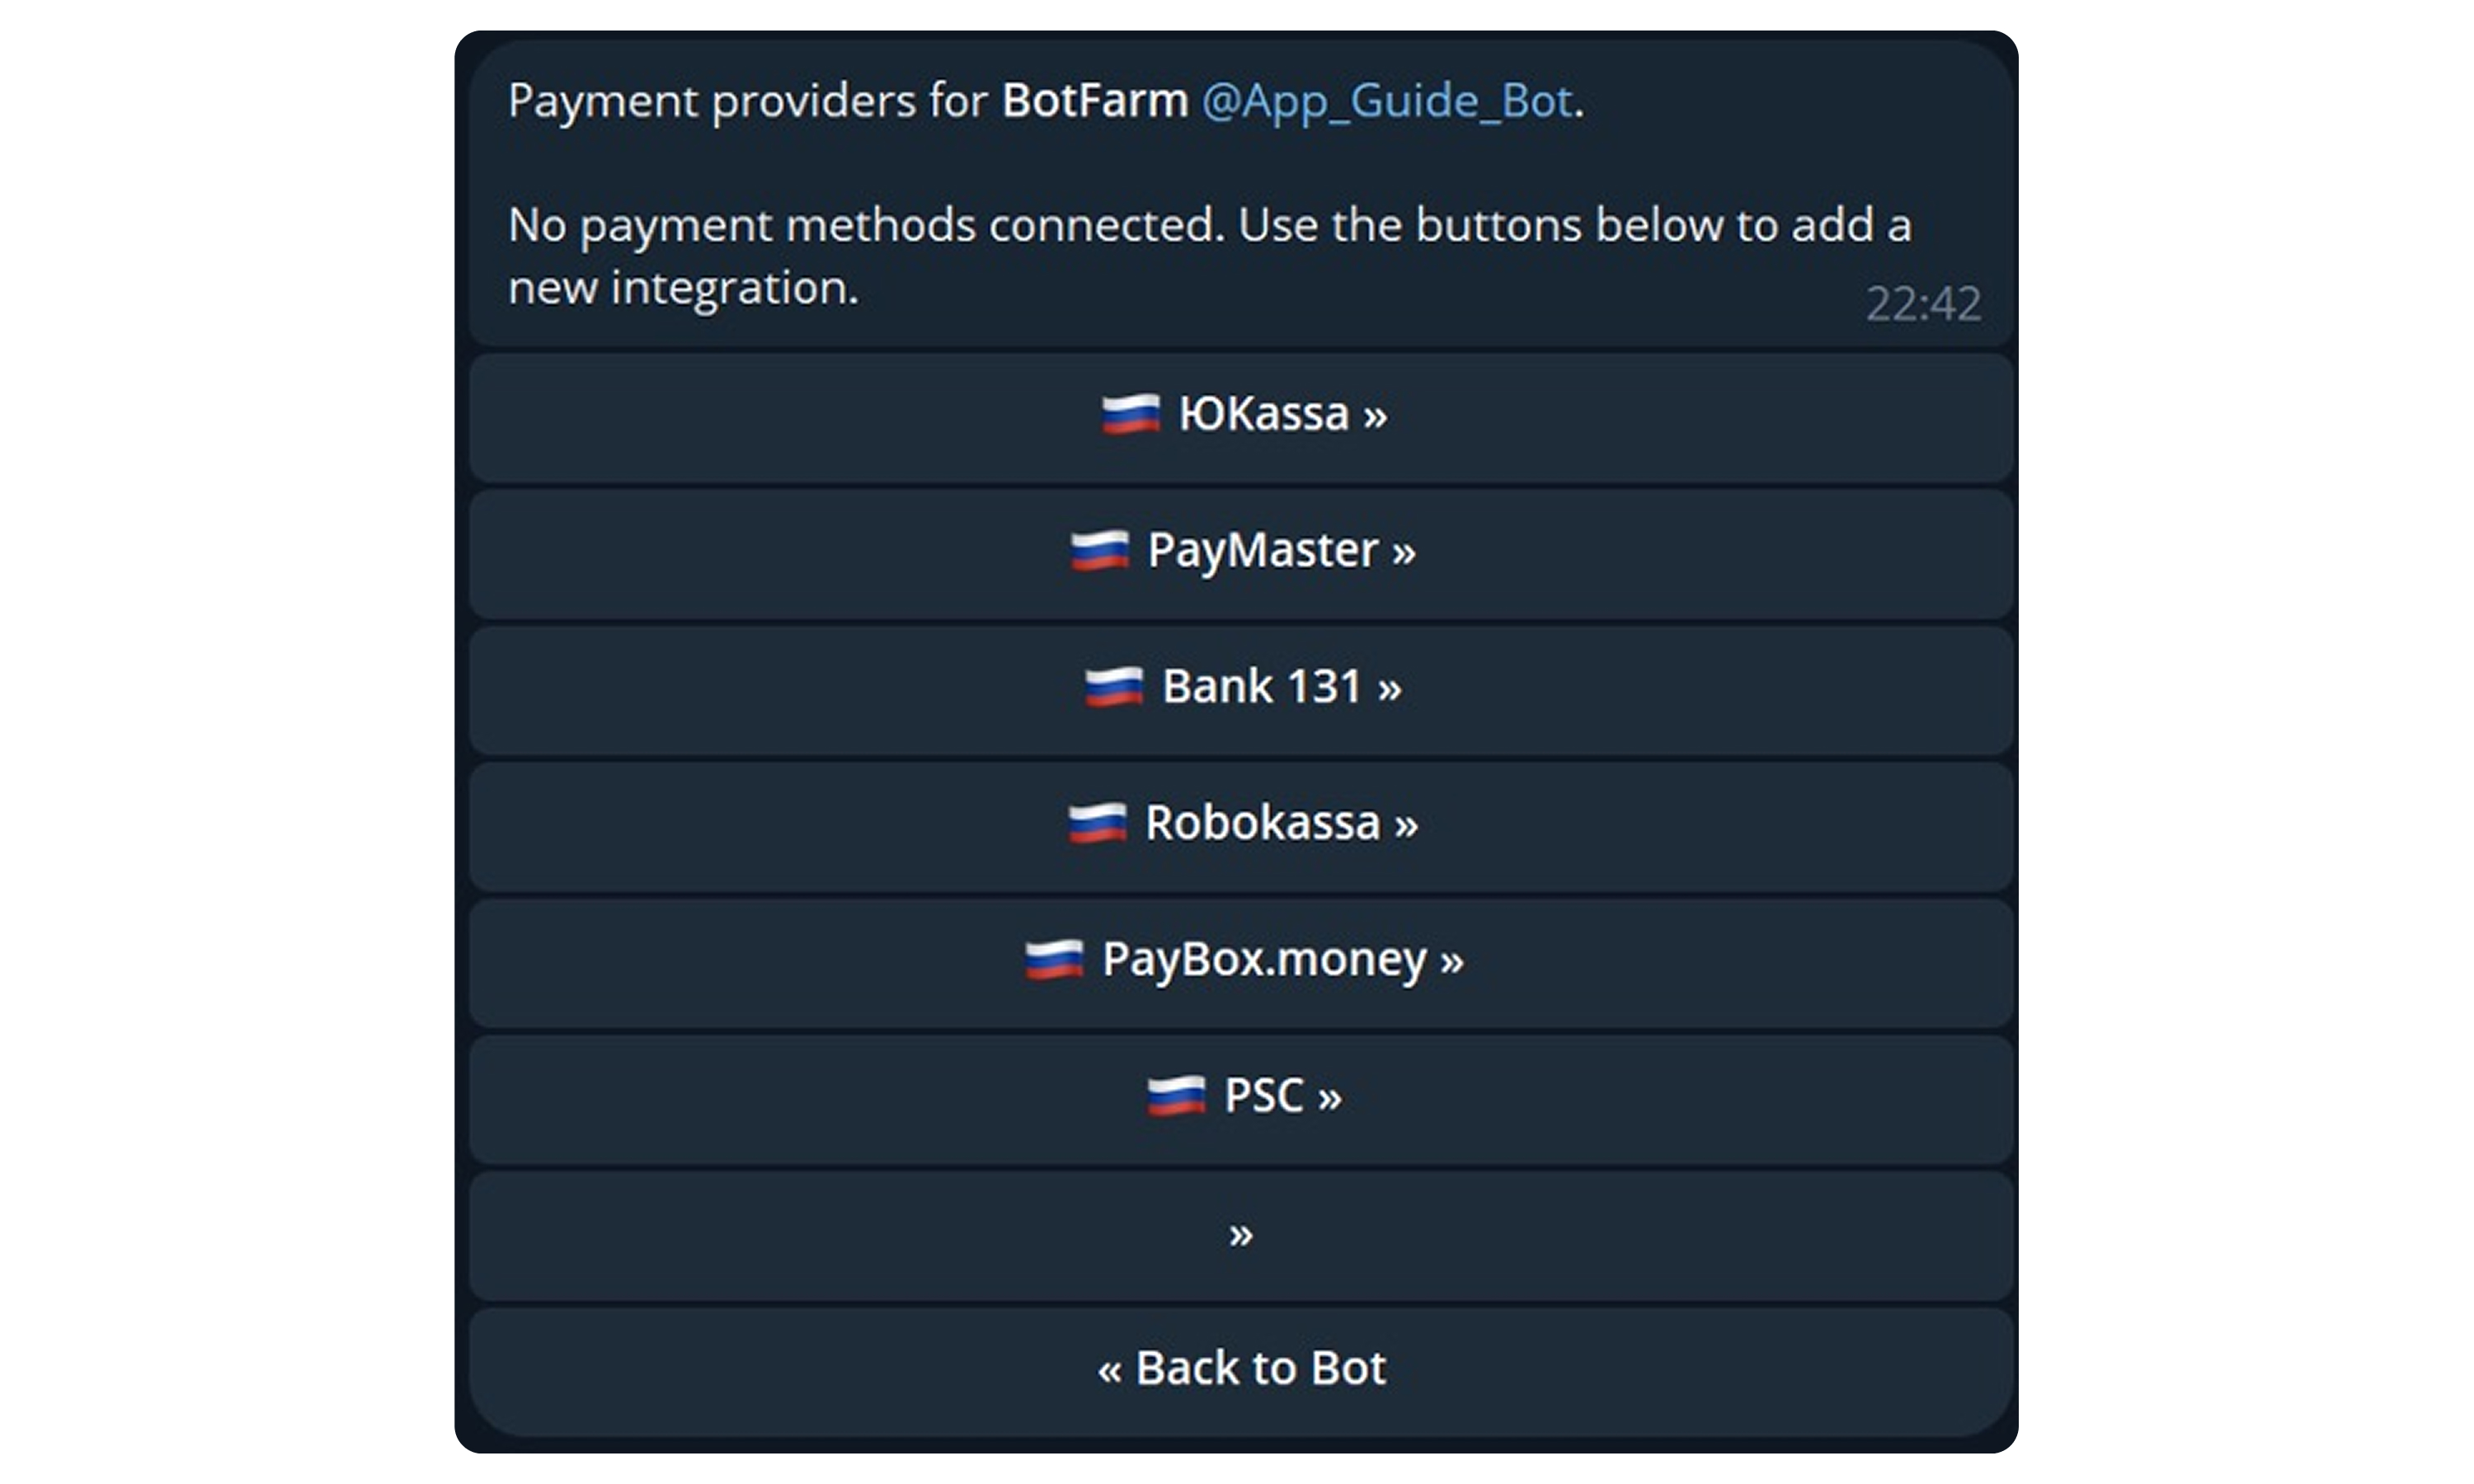Open the @App_Guide_Bot mention link
This screenshot has width=2474, height=1484.
point(1387,102)
